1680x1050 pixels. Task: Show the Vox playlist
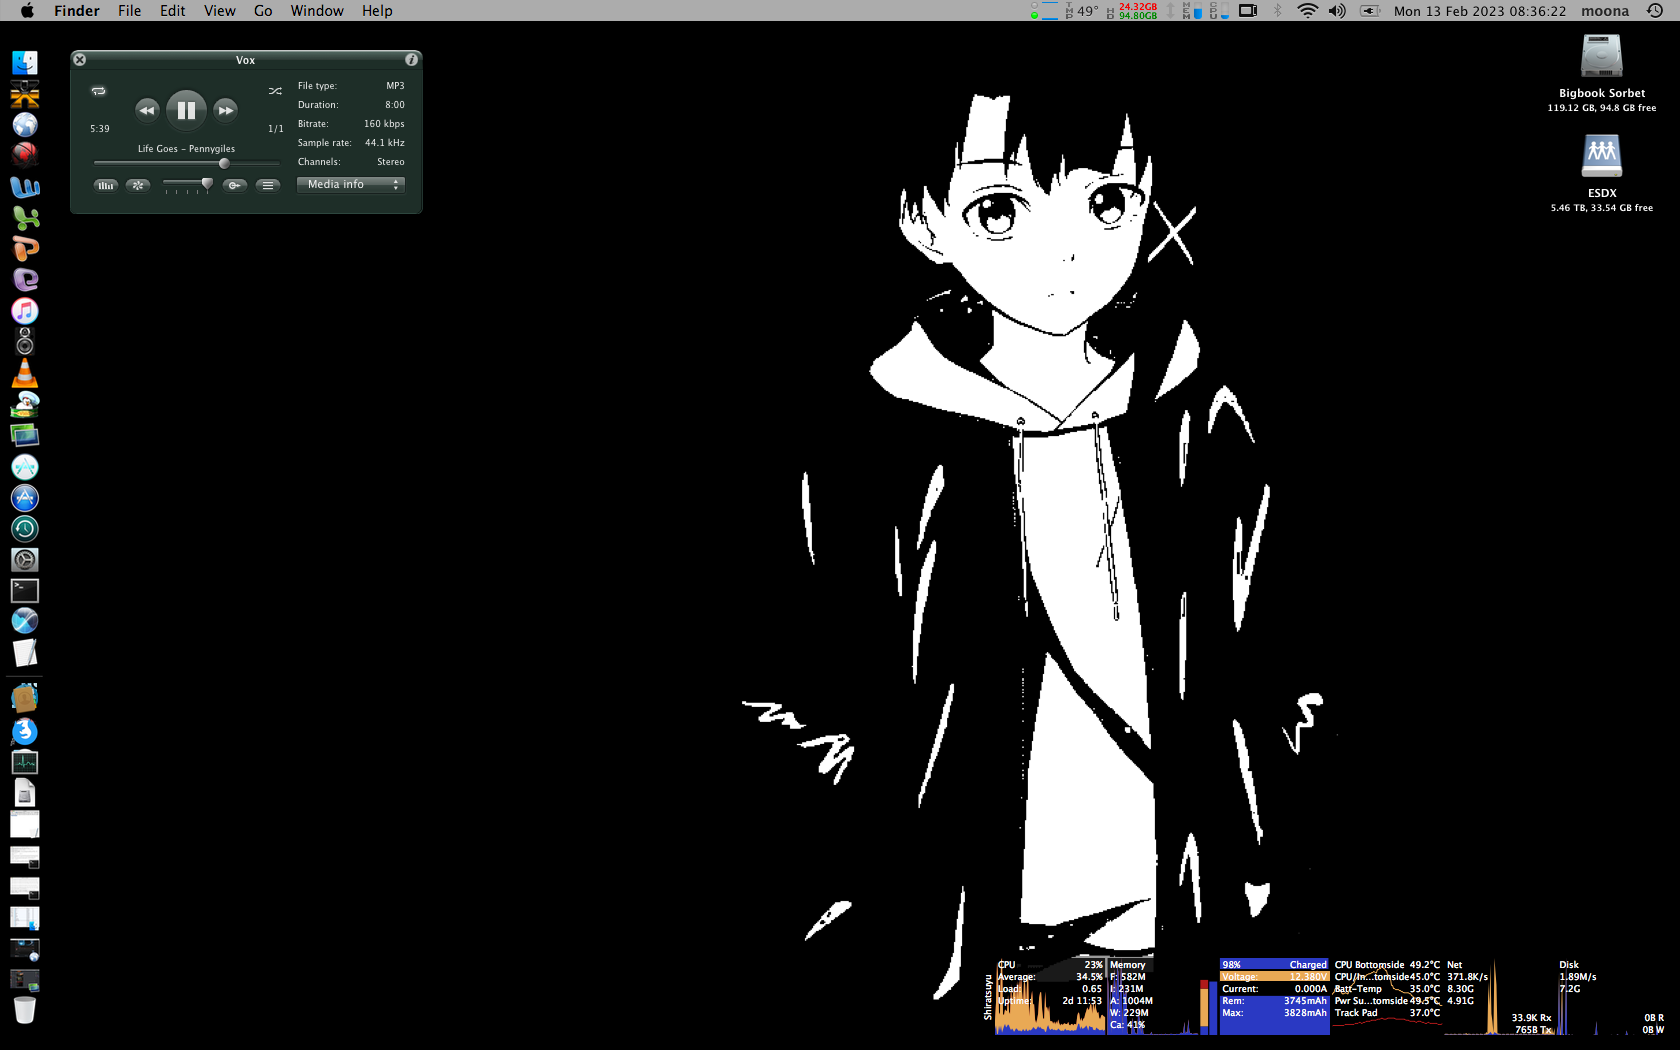tap(267, 185)
